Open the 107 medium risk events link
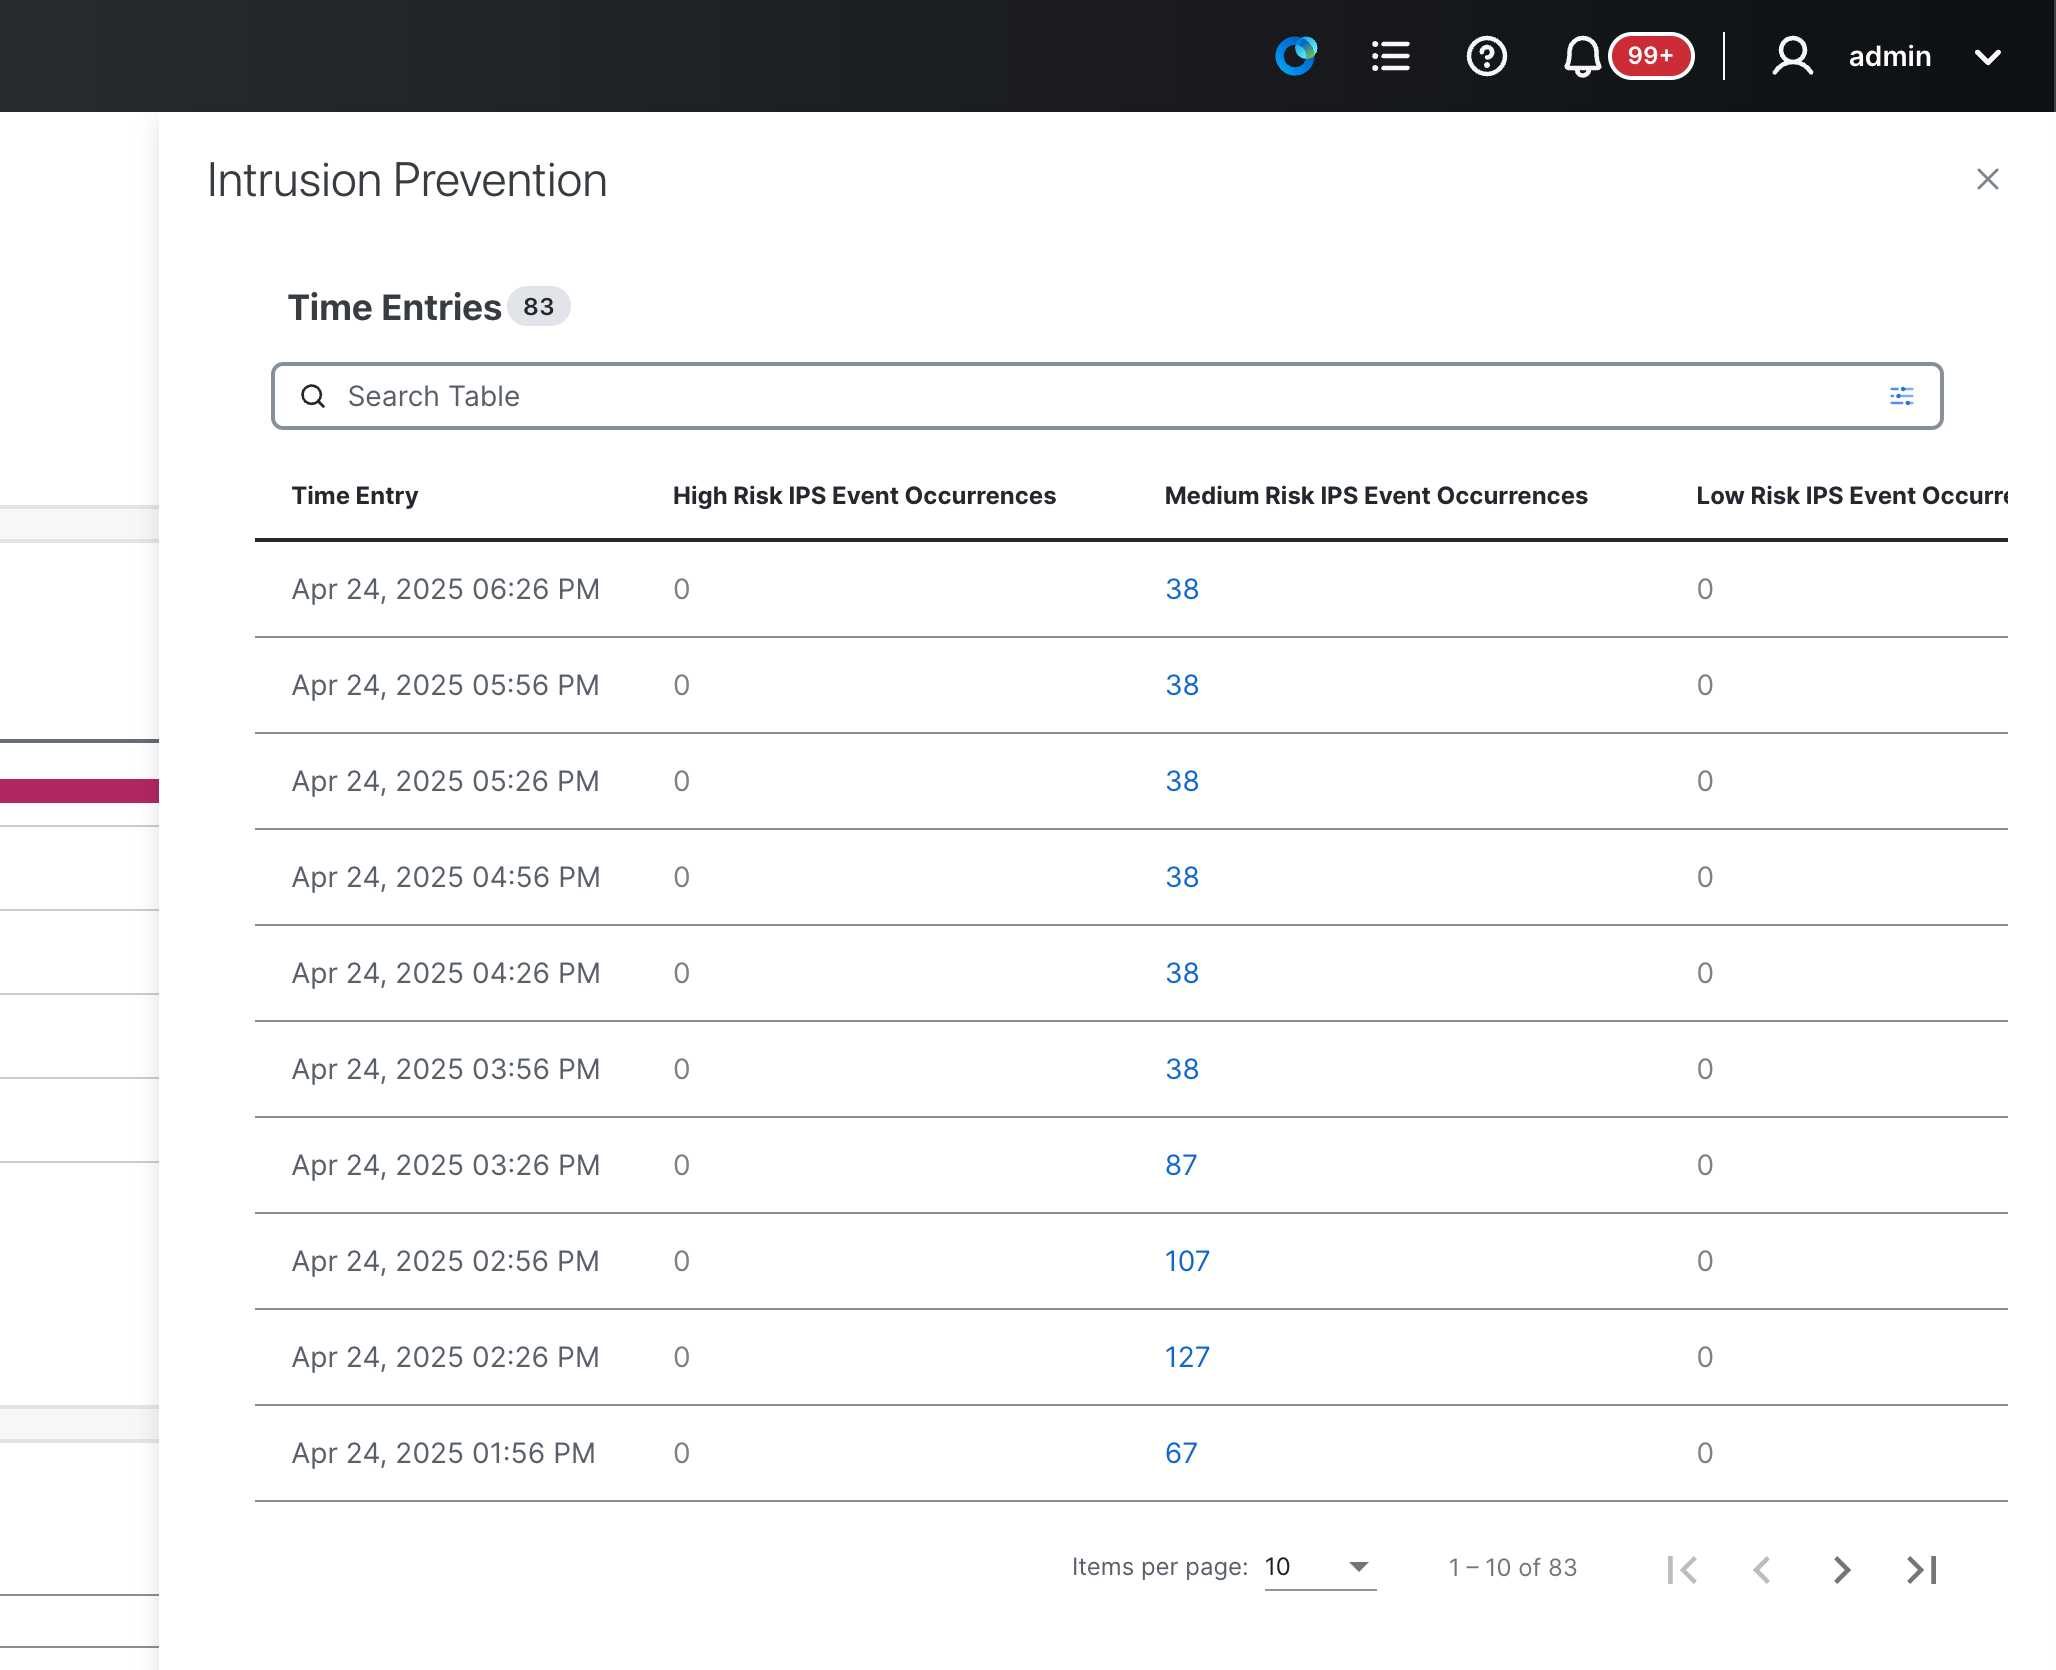 [1187, 1261]
